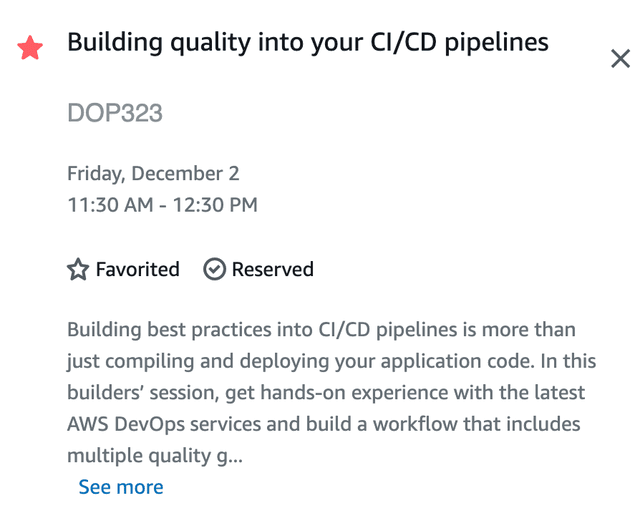This screenshot has height=505, width=640.
Task: Click the 11:30 AM - 12:30 PM time
Action: pyautogui.click(x=162, y=205)
